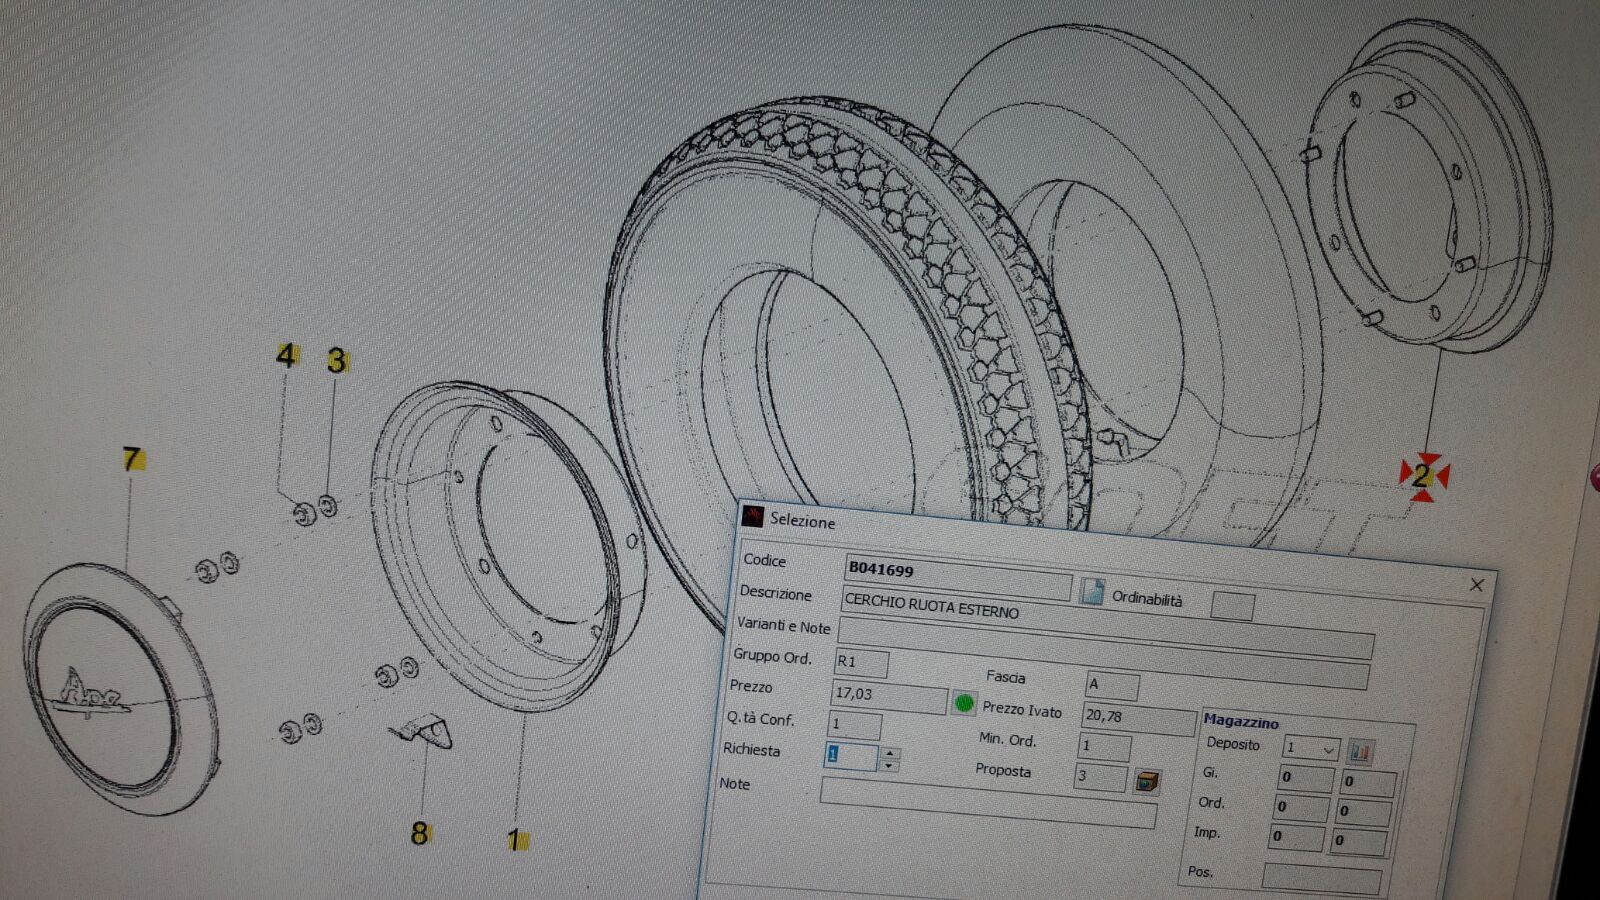Click the Selezione dialog title icon
This screenshot has width=1600, height=900.
coord(752,516)
